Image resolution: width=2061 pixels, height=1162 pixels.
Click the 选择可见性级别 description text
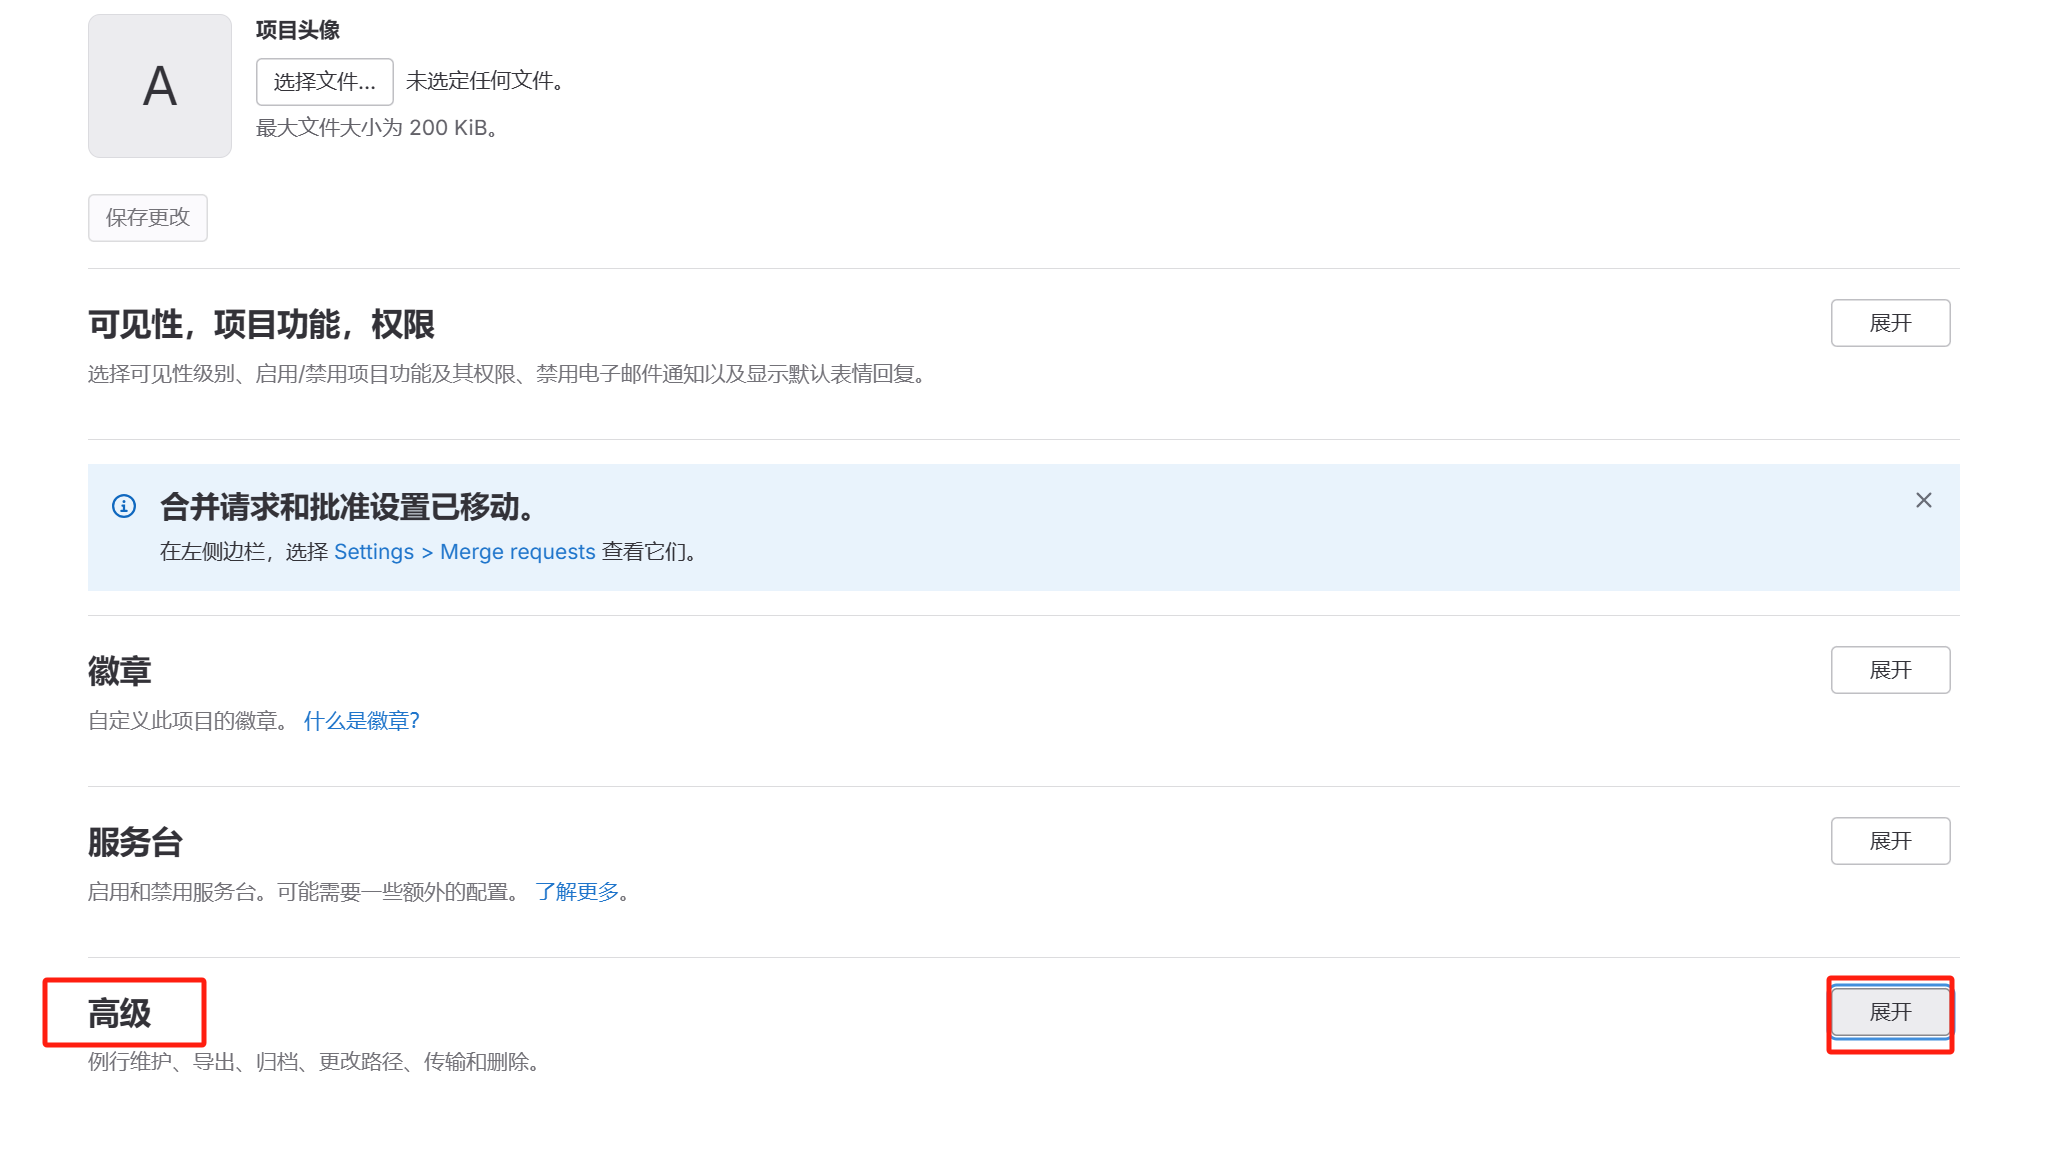[507, 374]
